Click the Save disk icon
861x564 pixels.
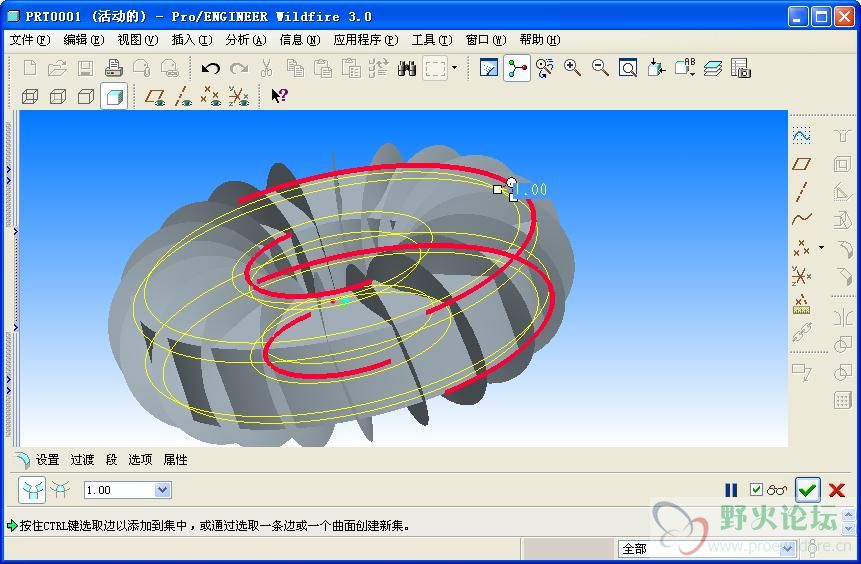point(85,68)
